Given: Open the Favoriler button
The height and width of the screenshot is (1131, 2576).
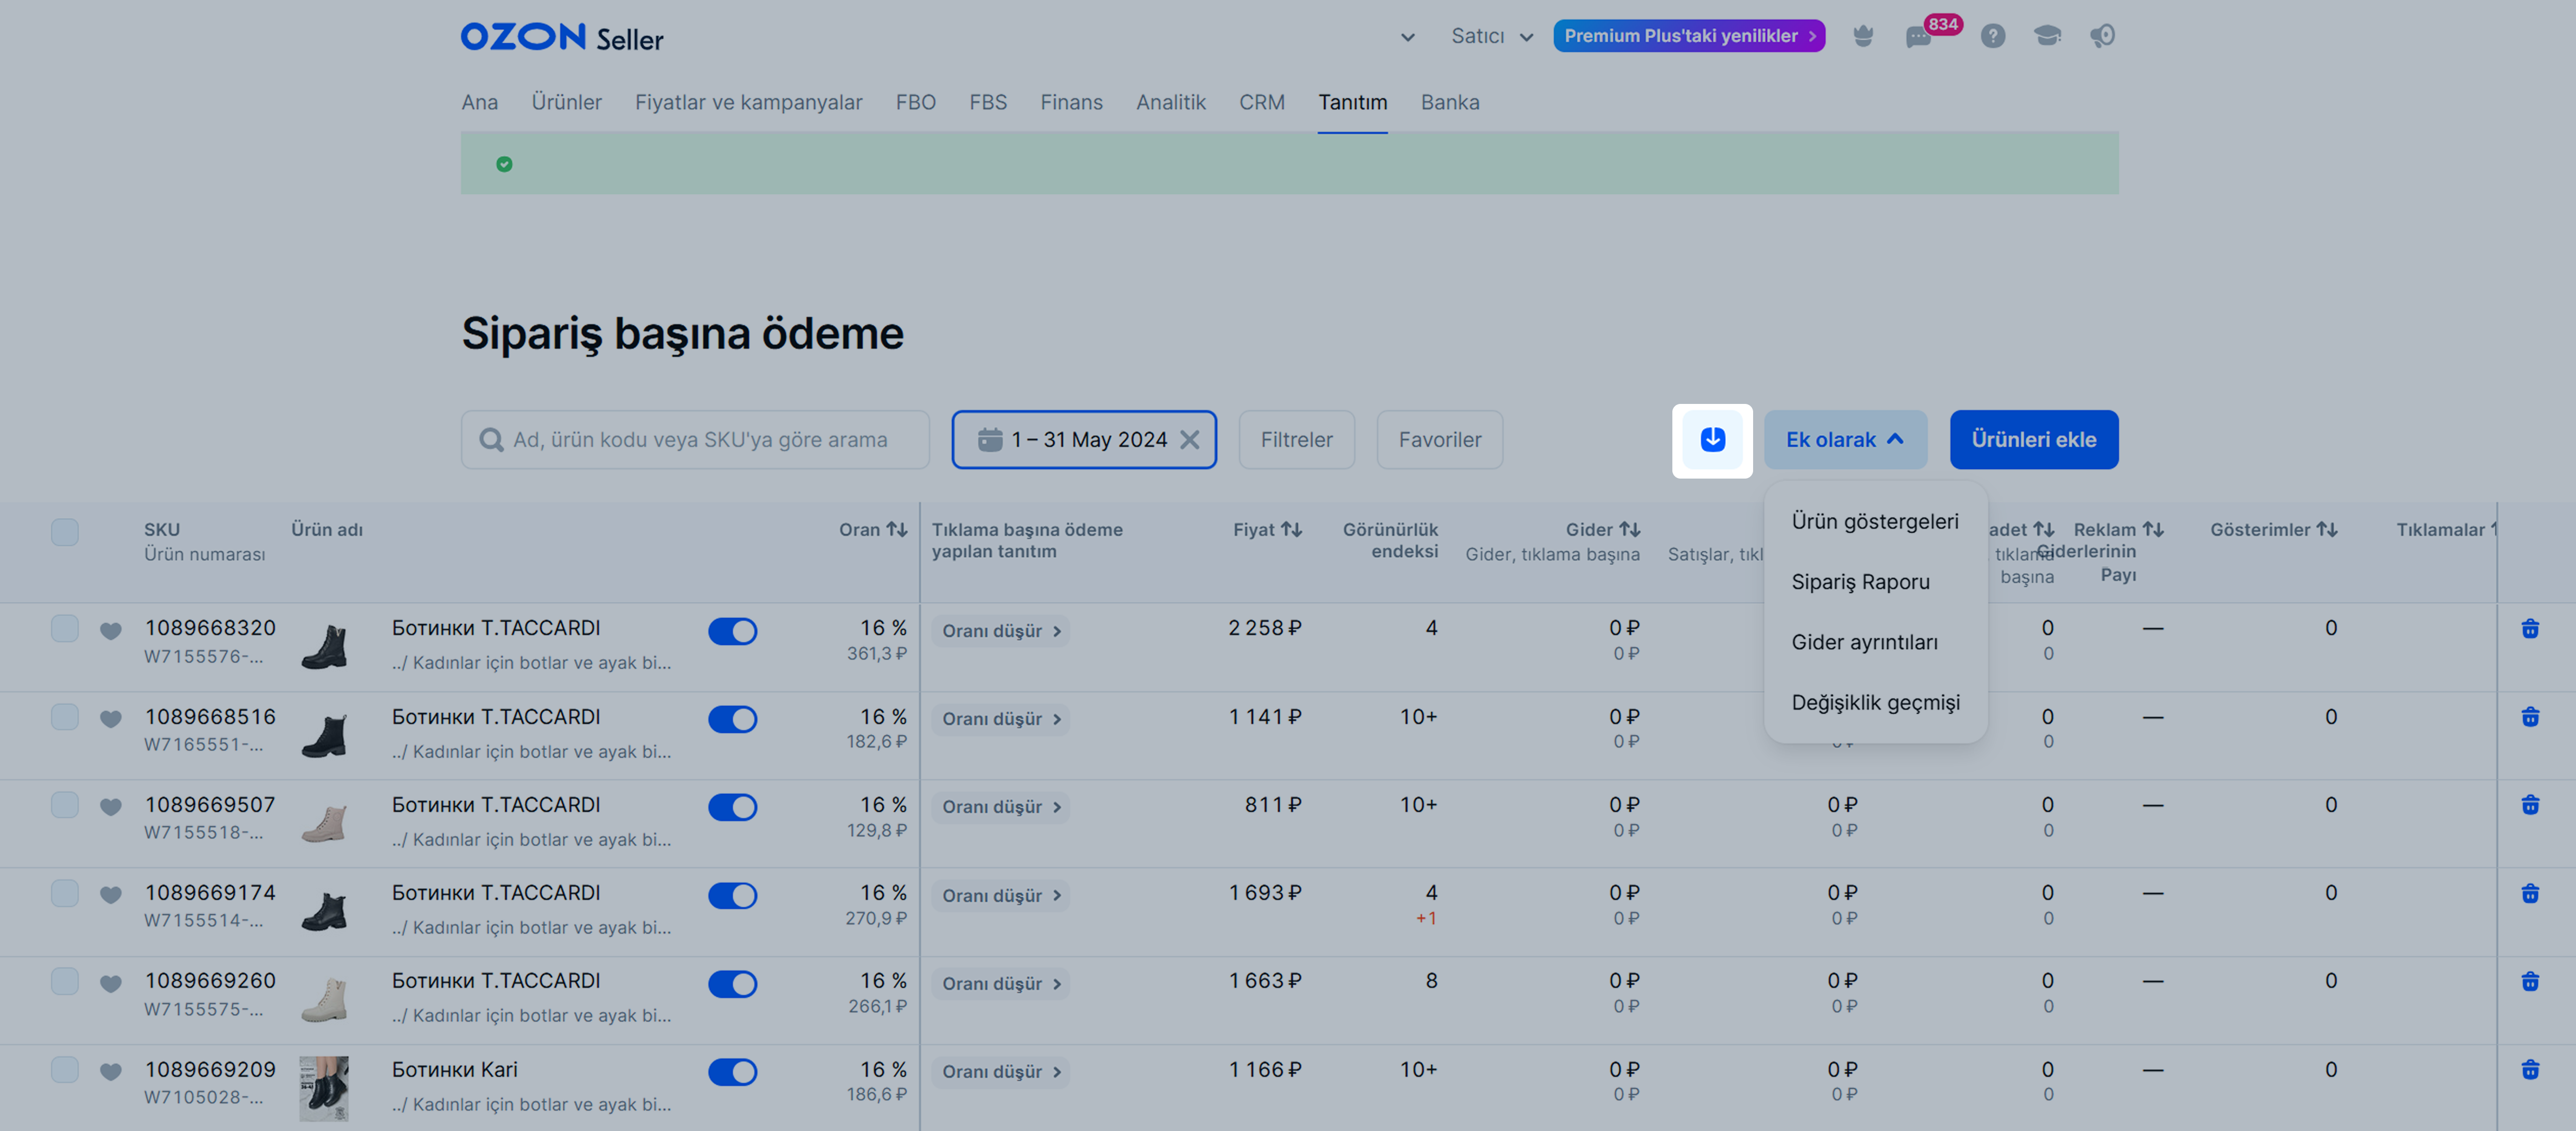Looking at the screenshot, I should click(x=1439, y=440).
